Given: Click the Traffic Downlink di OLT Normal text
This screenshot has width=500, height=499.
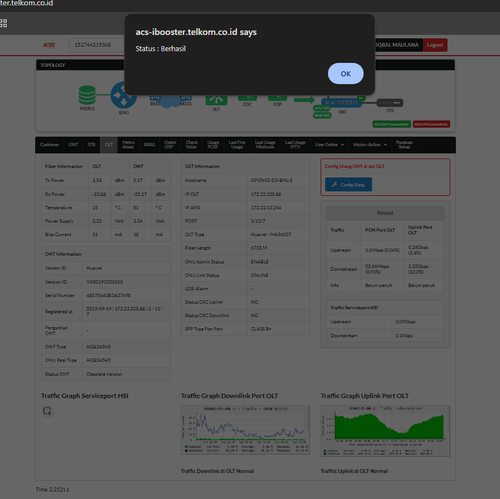Looking at the screenshot, I should coord(217,471).
